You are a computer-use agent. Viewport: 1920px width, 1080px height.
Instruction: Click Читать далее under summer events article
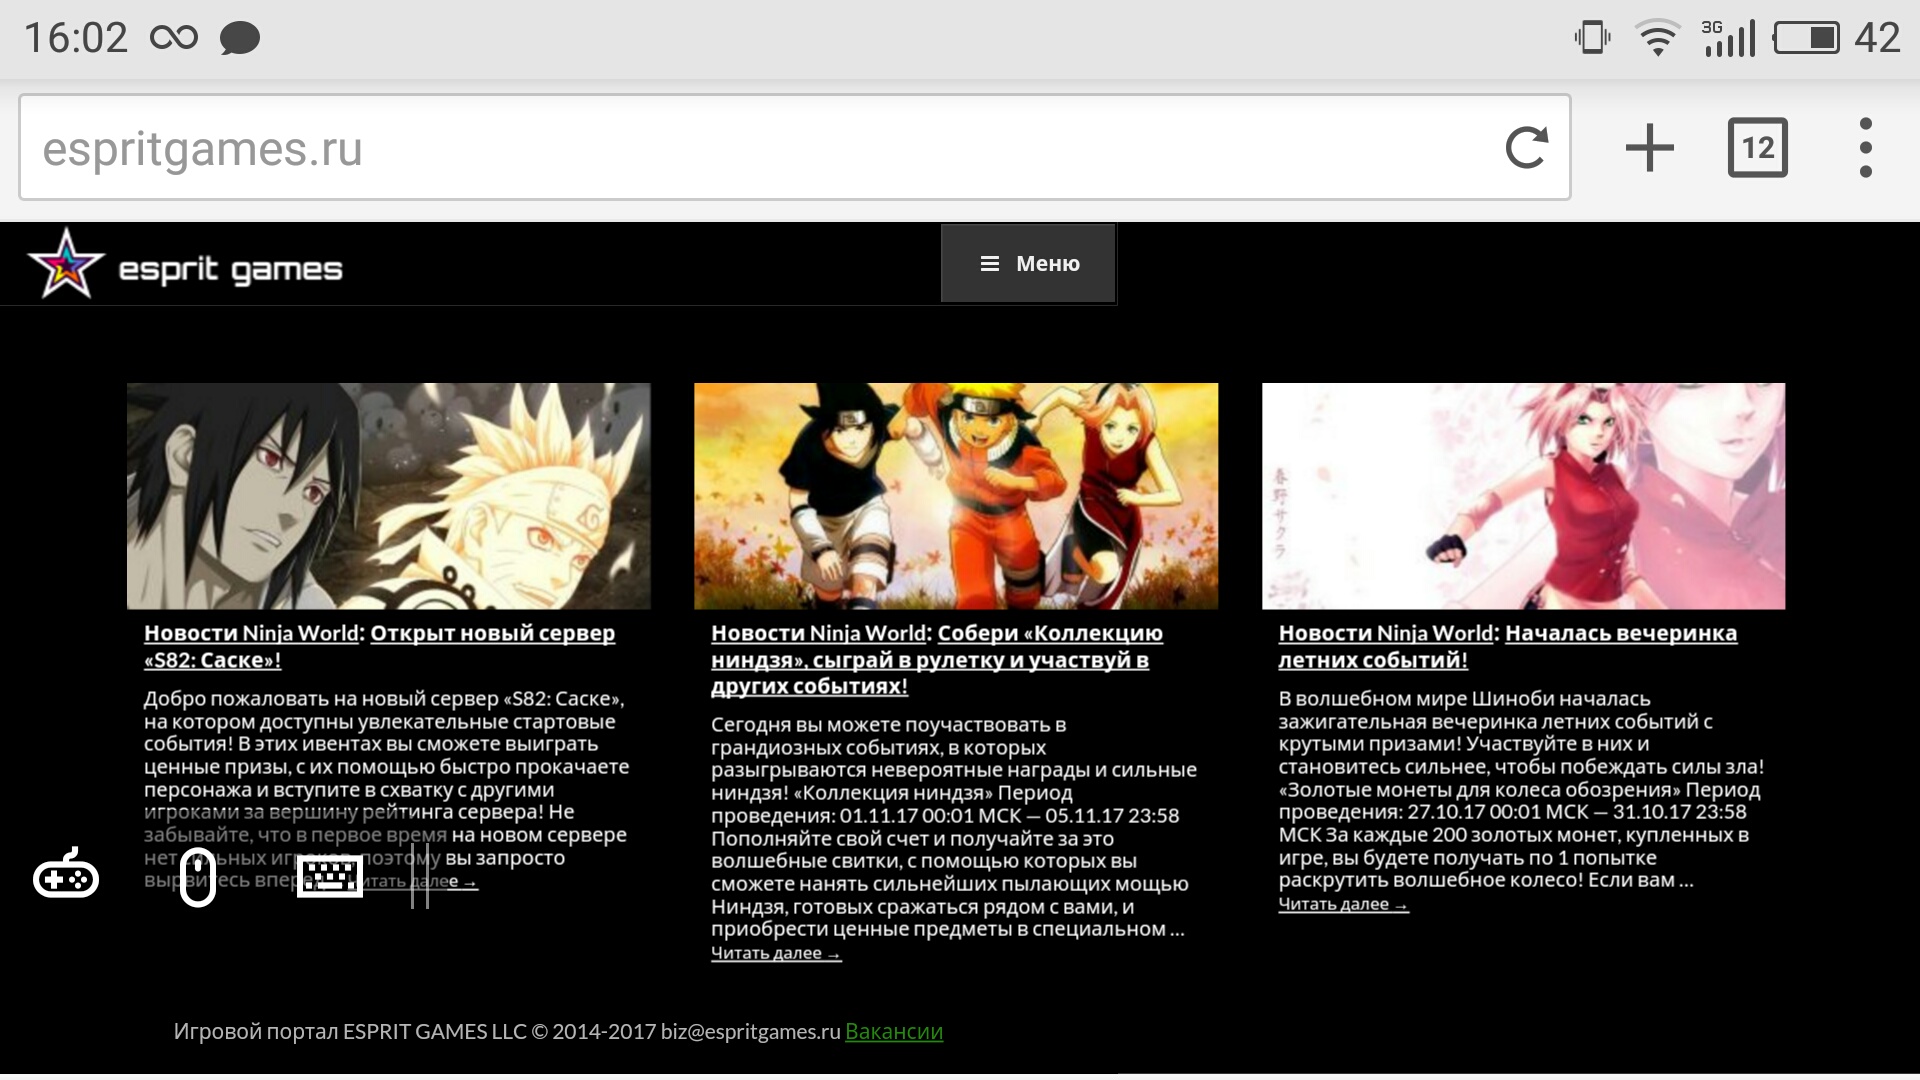point(1342,905)
